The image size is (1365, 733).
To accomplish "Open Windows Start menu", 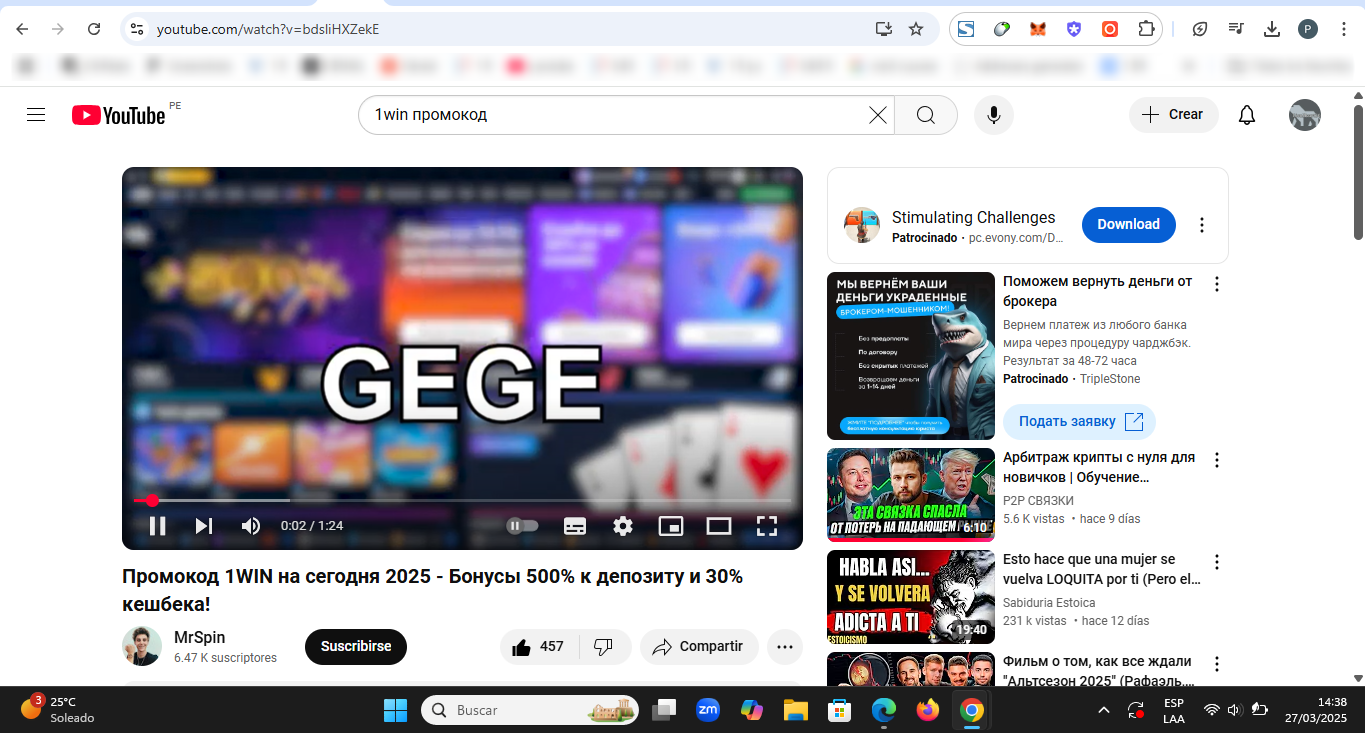I will (x=395, y=710).
